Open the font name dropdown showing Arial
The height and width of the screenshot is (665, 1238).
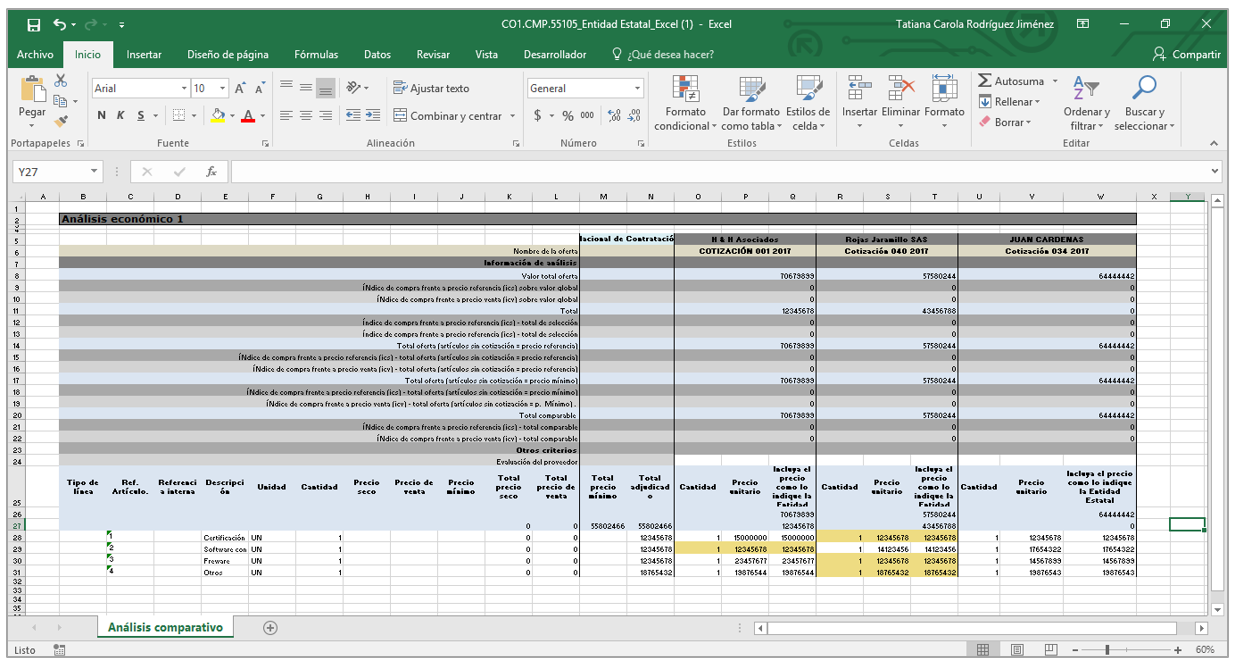click(182, 88)
